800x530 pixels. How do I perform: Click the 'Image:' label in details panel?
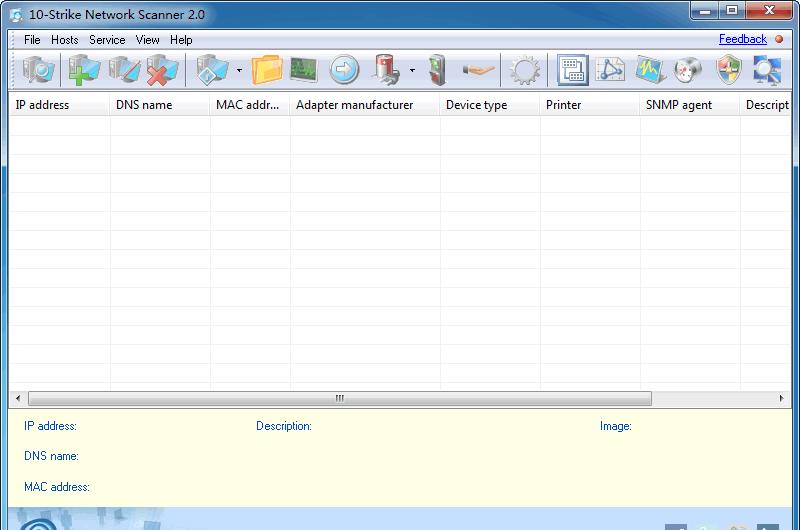coord(616,426)
